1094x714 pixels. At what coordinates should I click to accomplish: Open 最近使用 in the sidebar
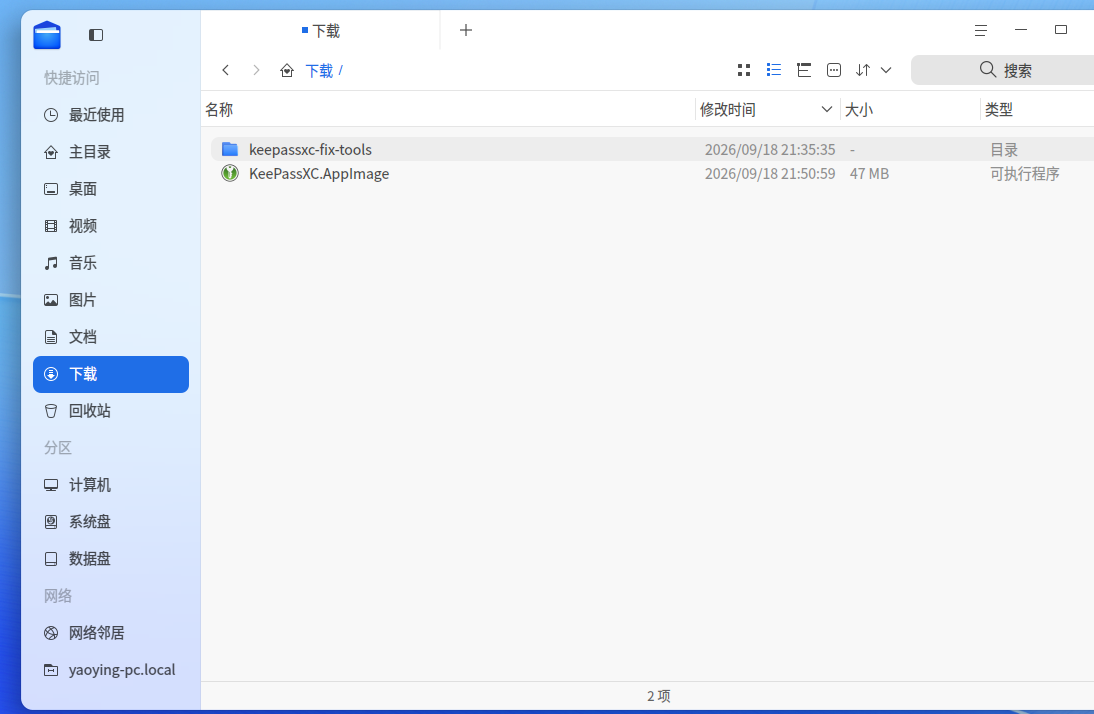pos(111,114)
